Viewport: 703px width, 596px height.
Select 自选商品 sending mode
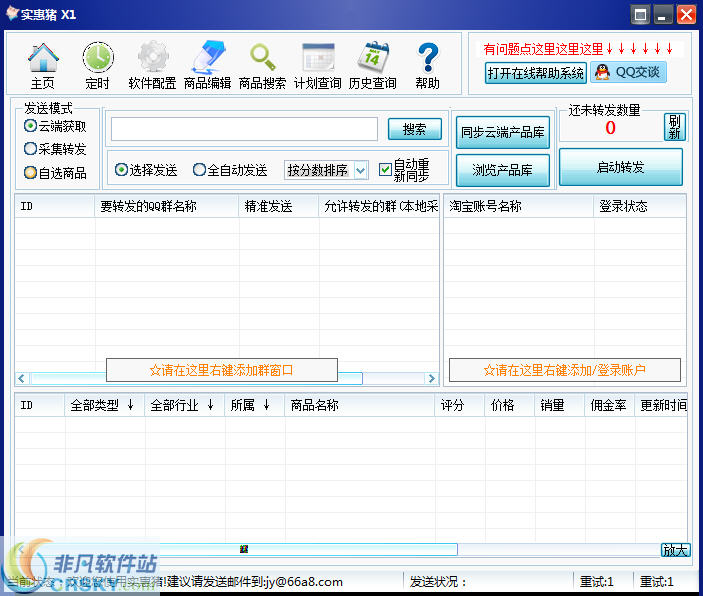(55, 173)
